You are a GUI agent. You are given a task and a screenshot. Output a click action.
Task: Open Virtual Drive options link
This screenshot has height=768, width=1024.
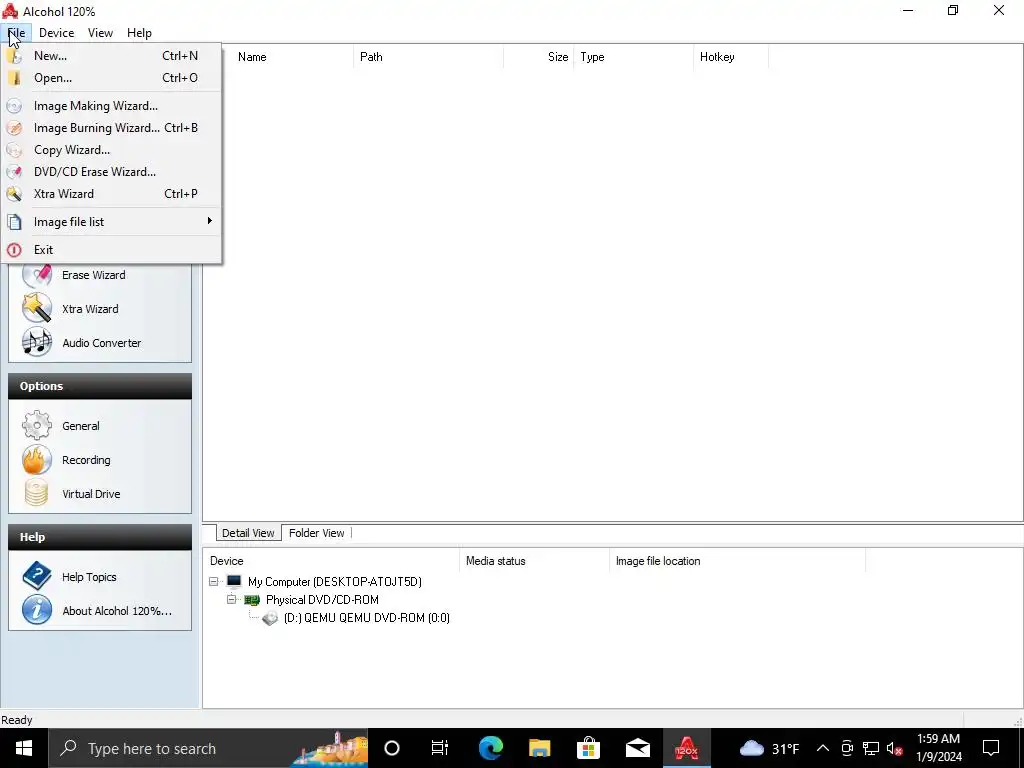click(91, 494)
